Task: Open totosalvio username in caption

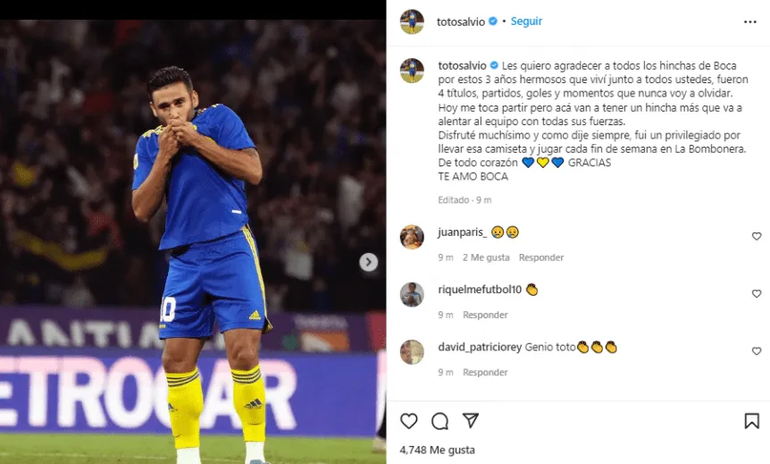Action: point(462,64)
